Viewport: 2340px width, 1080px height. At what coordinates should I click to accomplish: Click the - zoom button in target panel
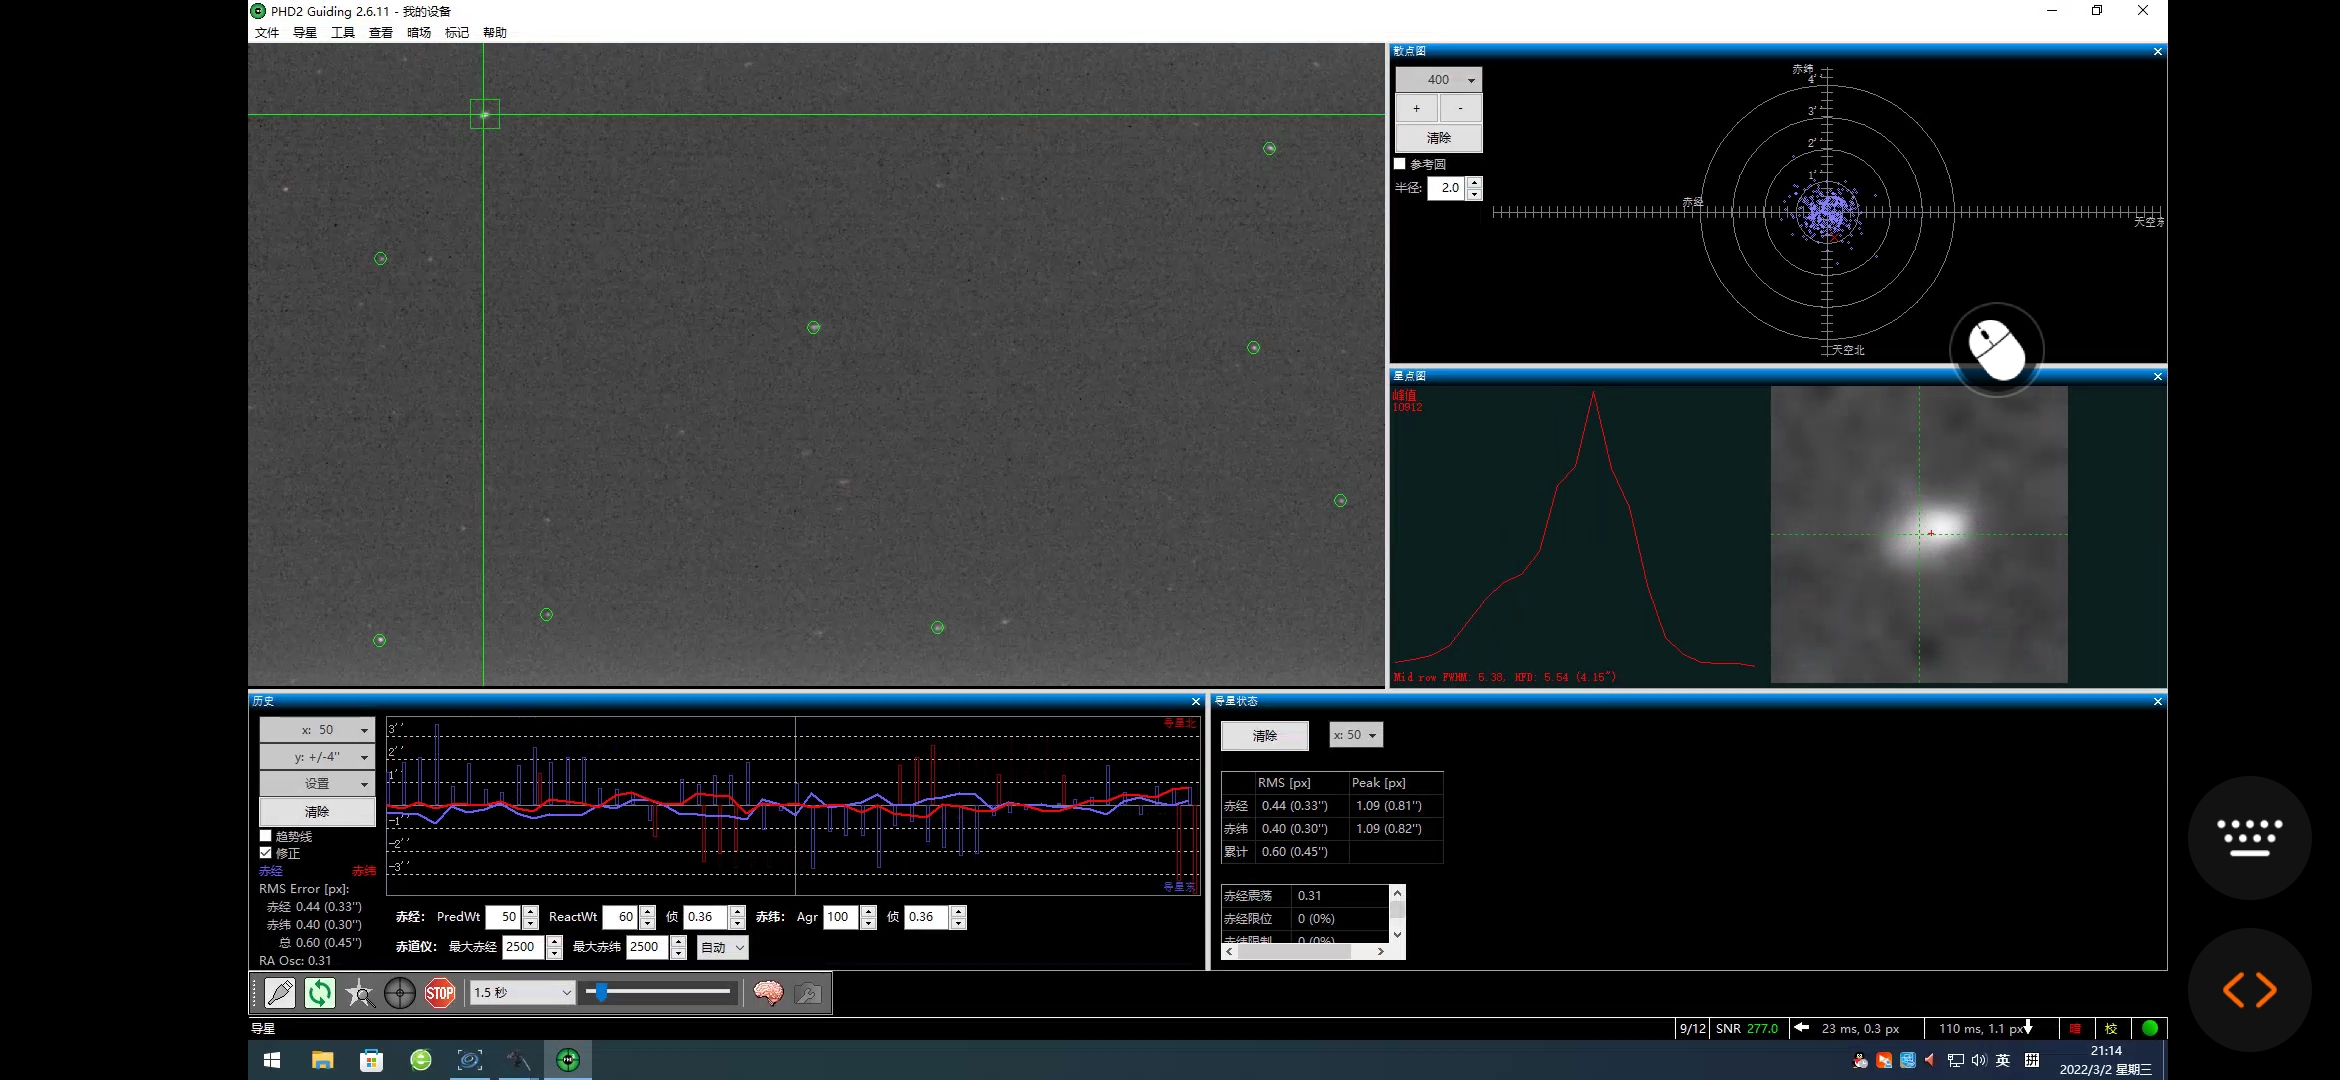pyautogui.click(x=1461, y=108)
